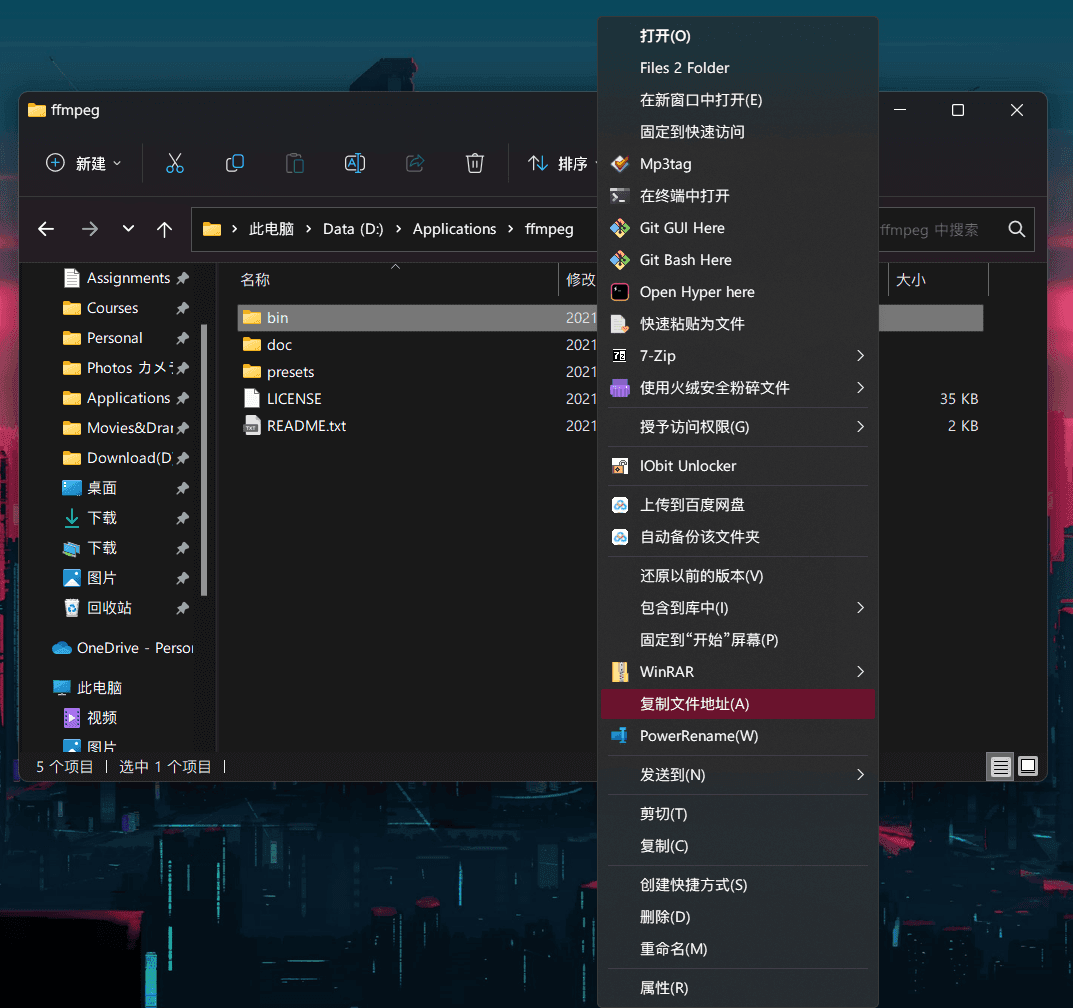1073x1008 pixels.
Task: Open Properties (属性) menu entry
Action: [x=738, y=988]
